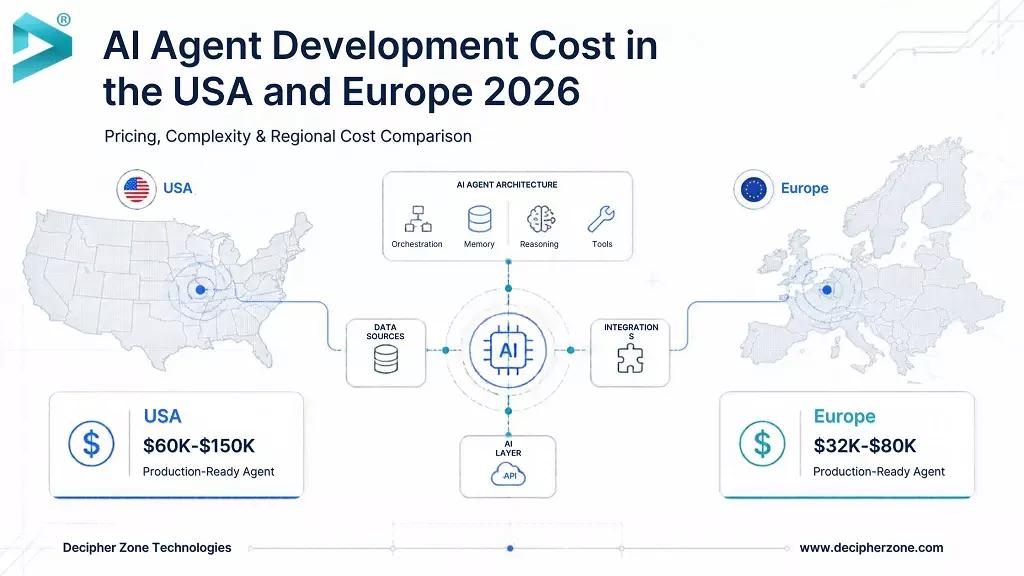The height and width of the screenshot is (576, 1024).
Task: Click the AI Layer cloud API icon
Action: (508, 474)
